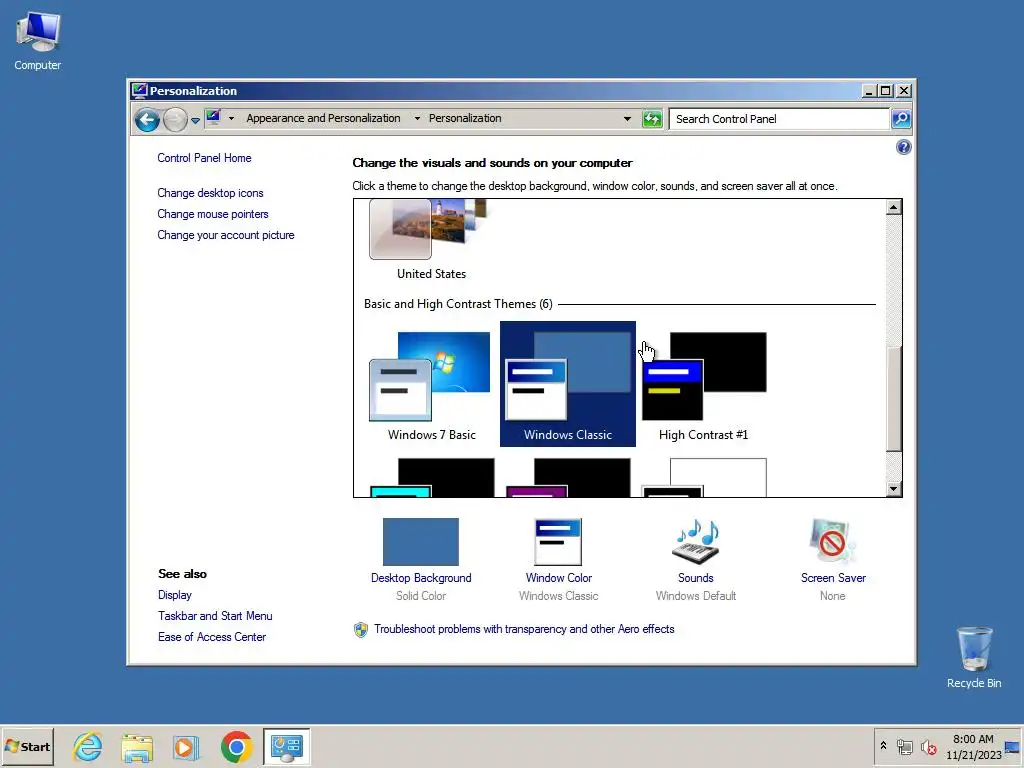Click the Window Color link

coord(558,578)
